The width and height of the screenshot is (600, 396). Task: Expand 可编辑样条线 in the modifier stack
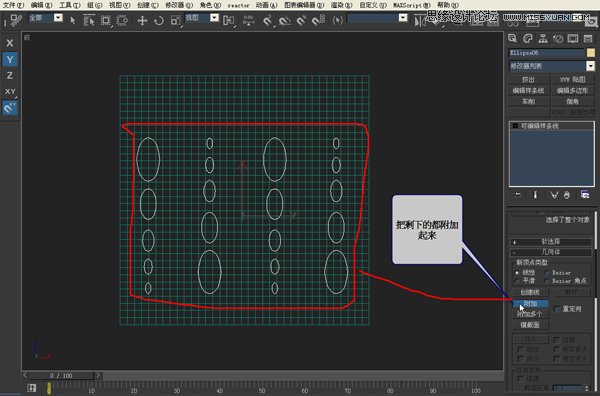point(515,126)
